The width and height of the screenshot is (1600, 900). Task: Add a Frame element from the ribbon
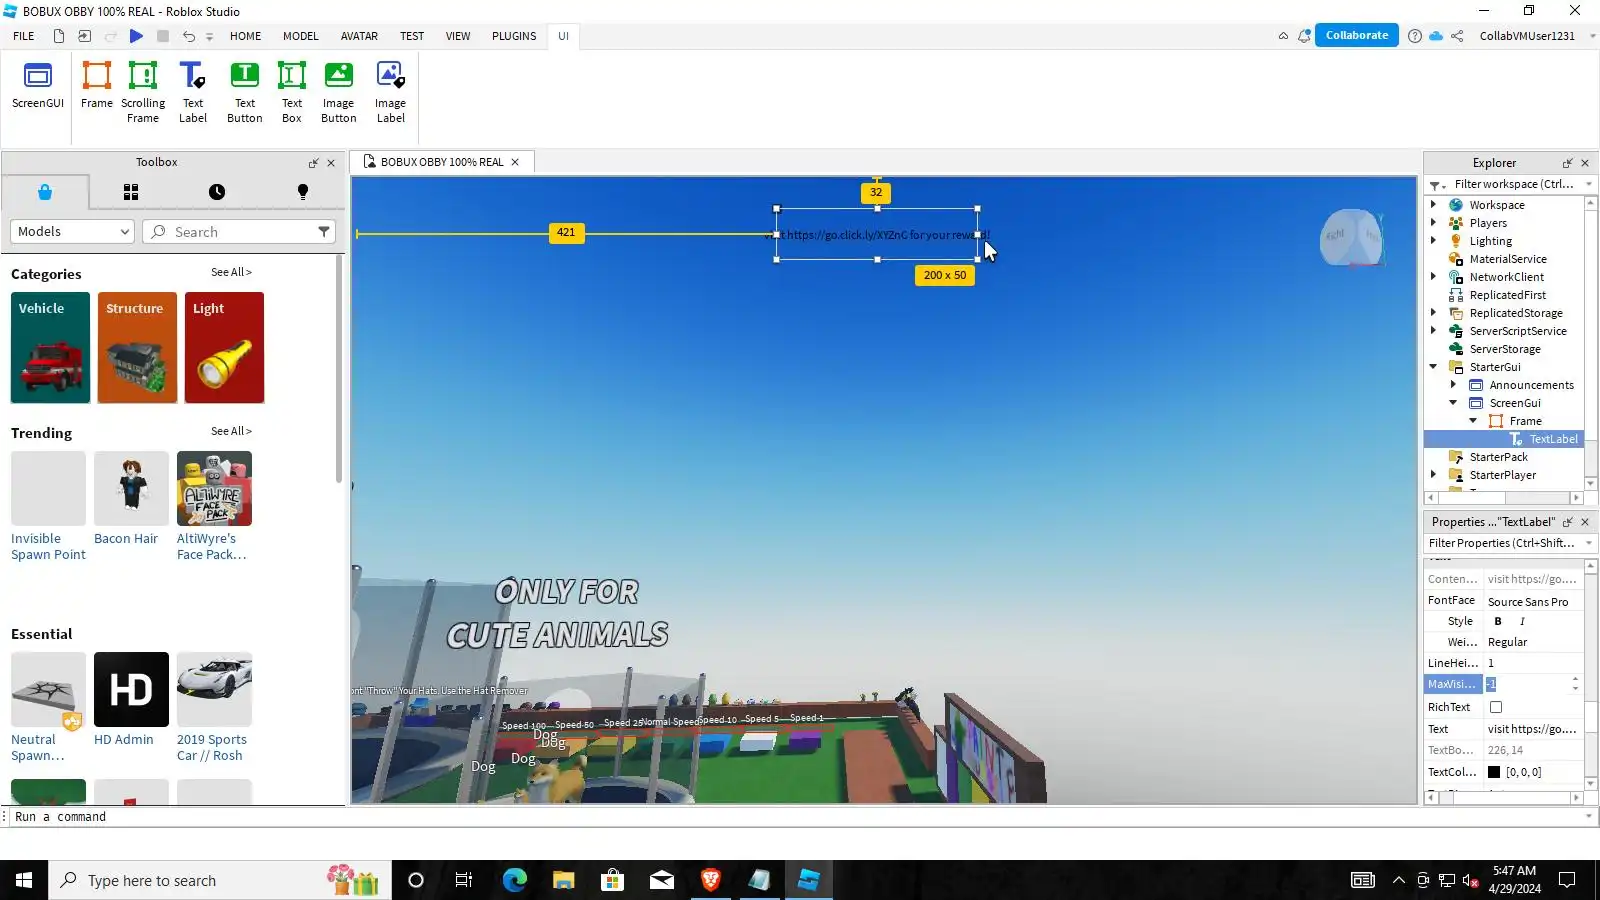(97, 85)
